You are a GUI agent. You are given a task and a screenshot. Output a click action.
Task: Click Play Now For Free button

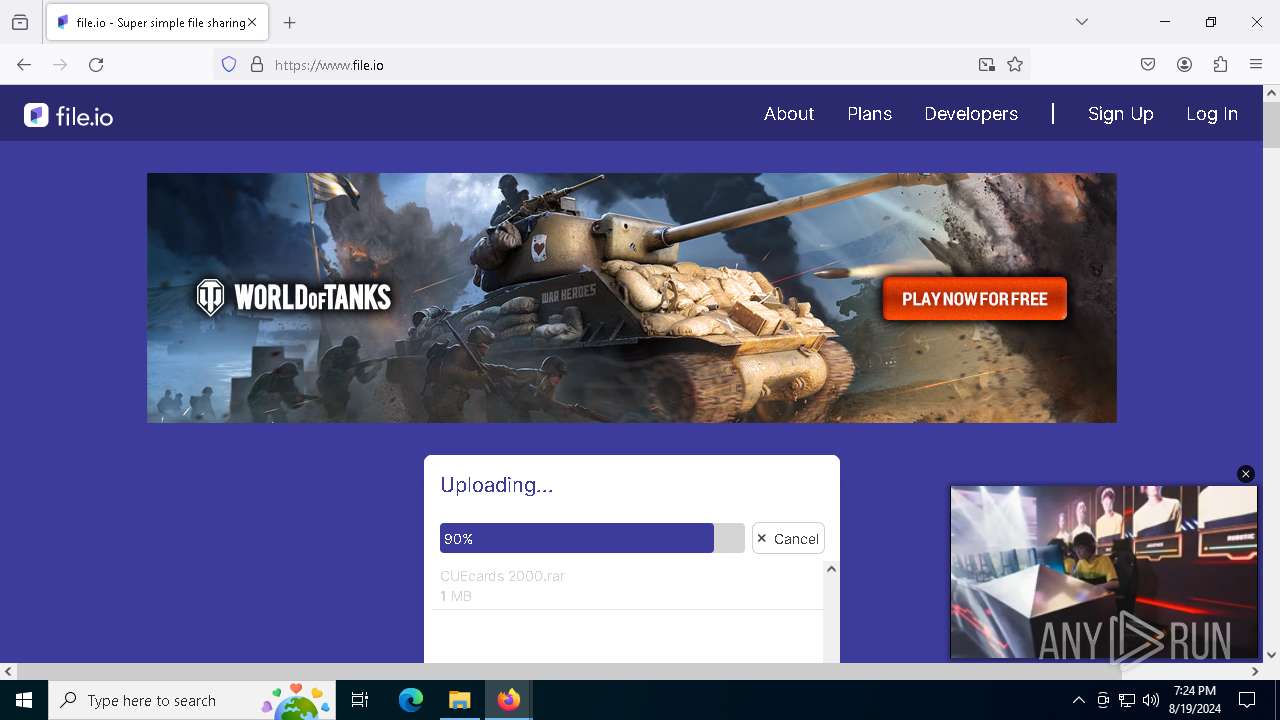(x=975, y=299)
